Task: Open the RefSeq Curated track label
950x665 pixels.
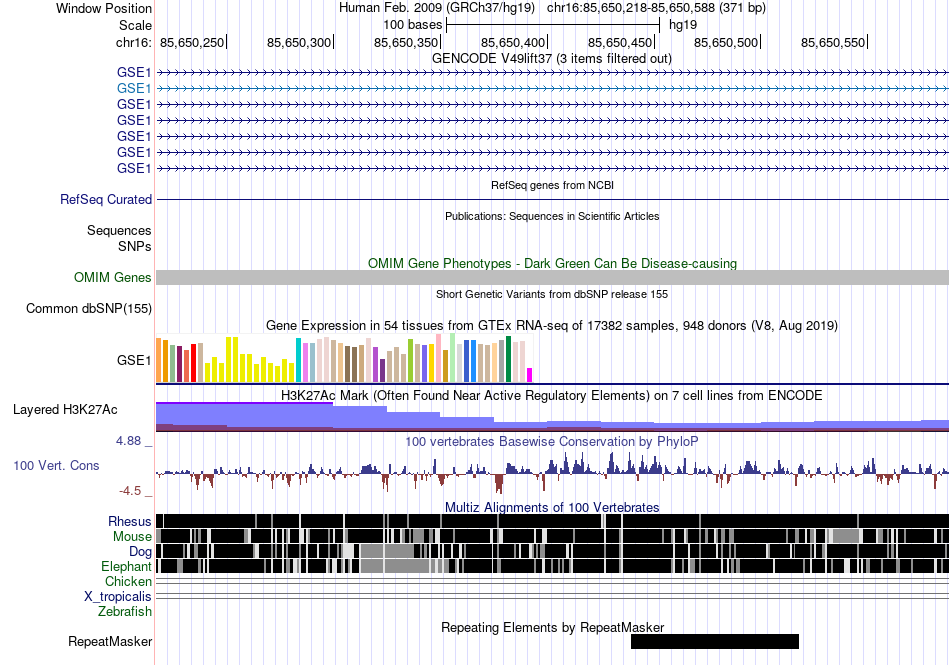Action: point(106,199)
